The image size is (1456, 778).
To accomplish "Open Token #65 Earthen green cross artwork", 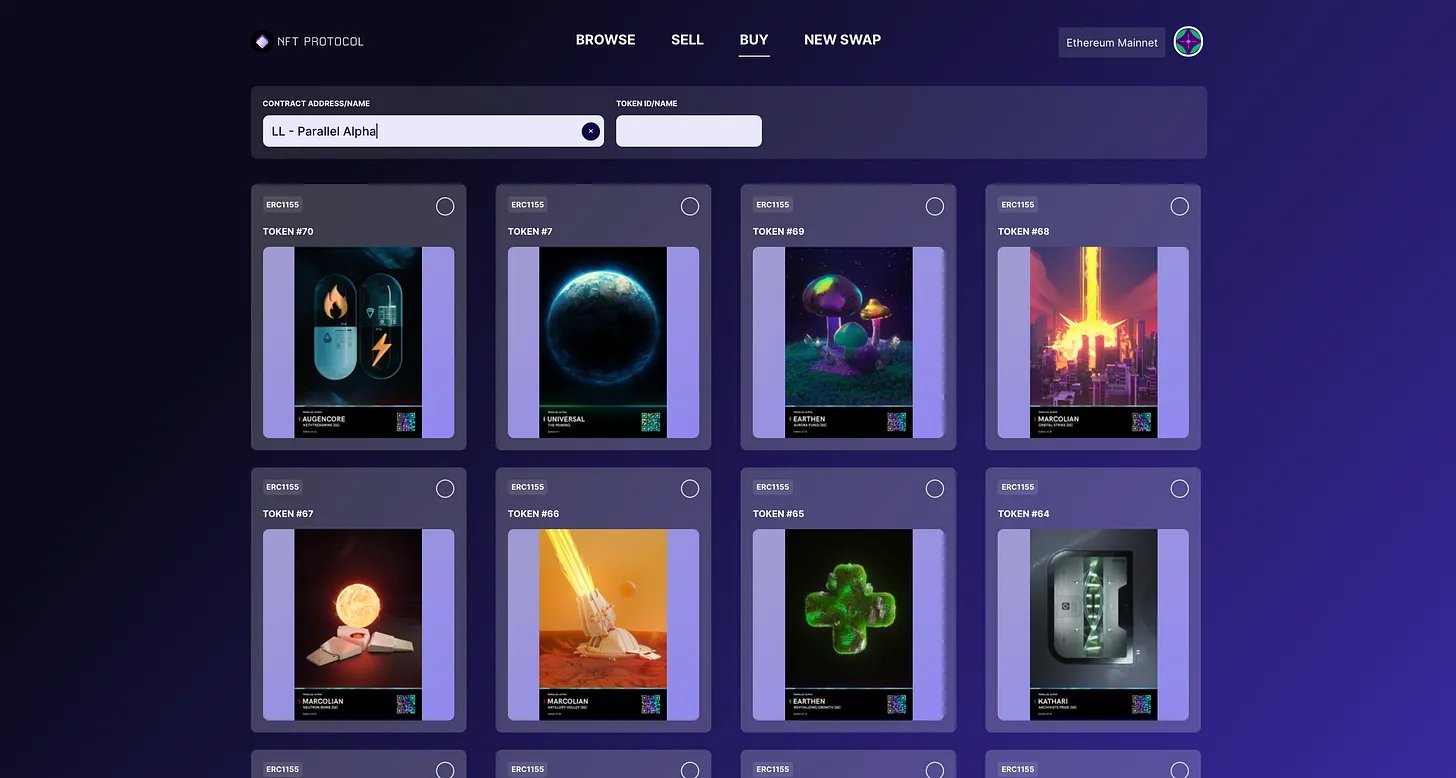I will click(848, 625).
